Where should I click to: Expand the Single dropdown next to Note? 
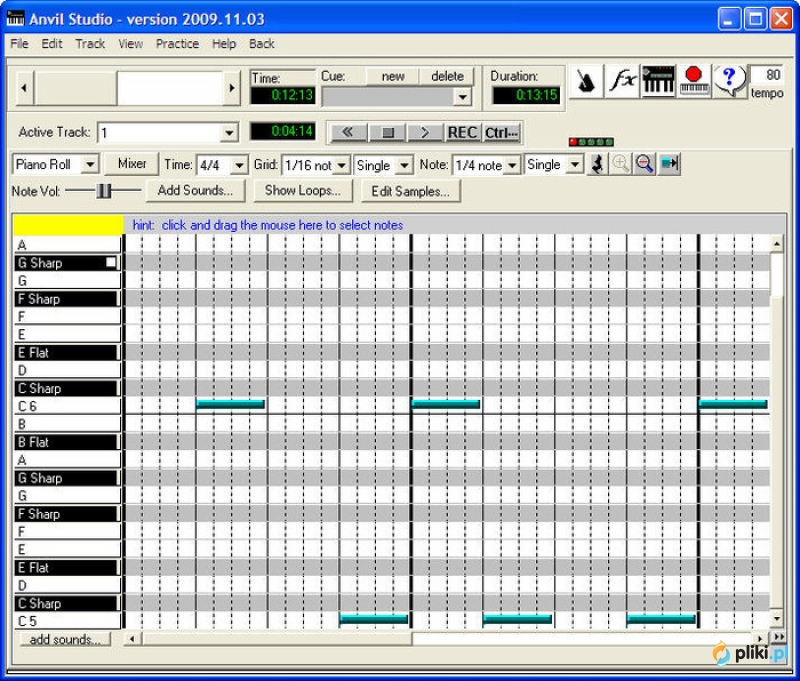pyautogui.click(x=575, y=165)
